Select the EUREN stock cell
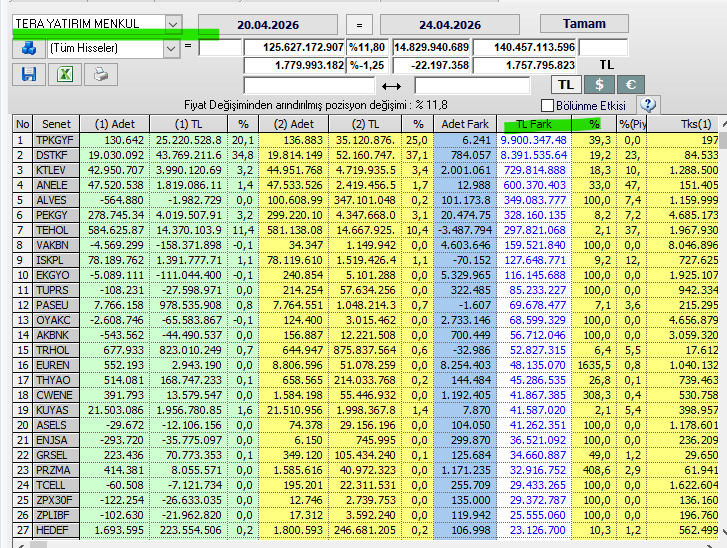The height and width of the screenshot is (548, 727). coord(56,365)
